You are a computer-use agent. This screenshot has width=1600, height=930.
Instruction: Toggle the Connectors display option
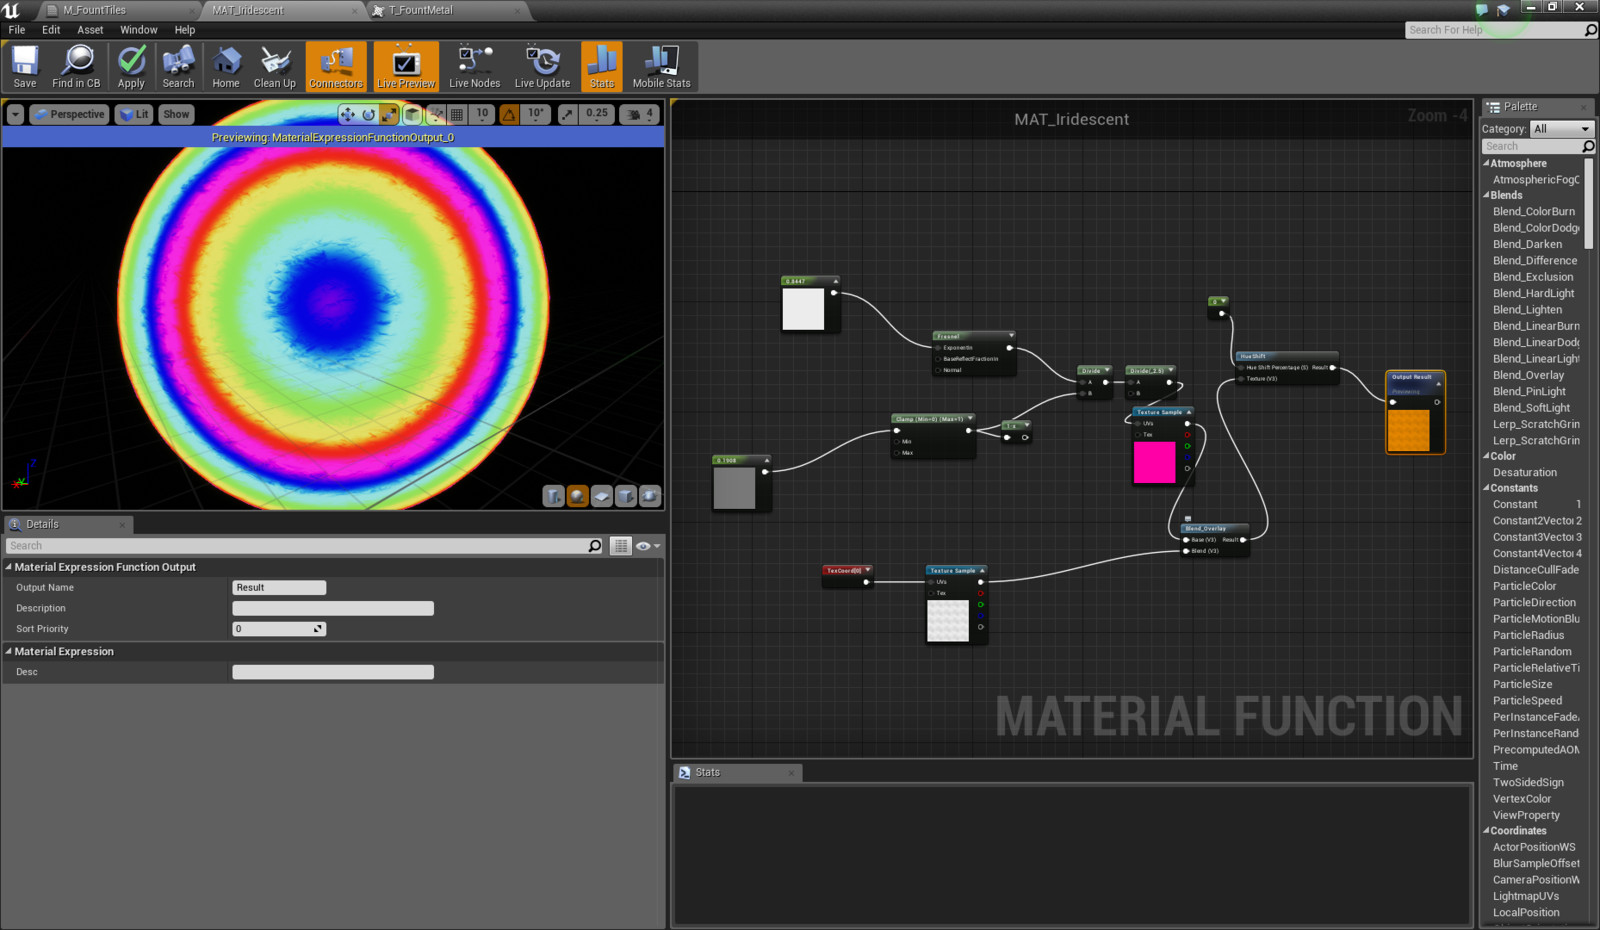[x=336, y=67]
